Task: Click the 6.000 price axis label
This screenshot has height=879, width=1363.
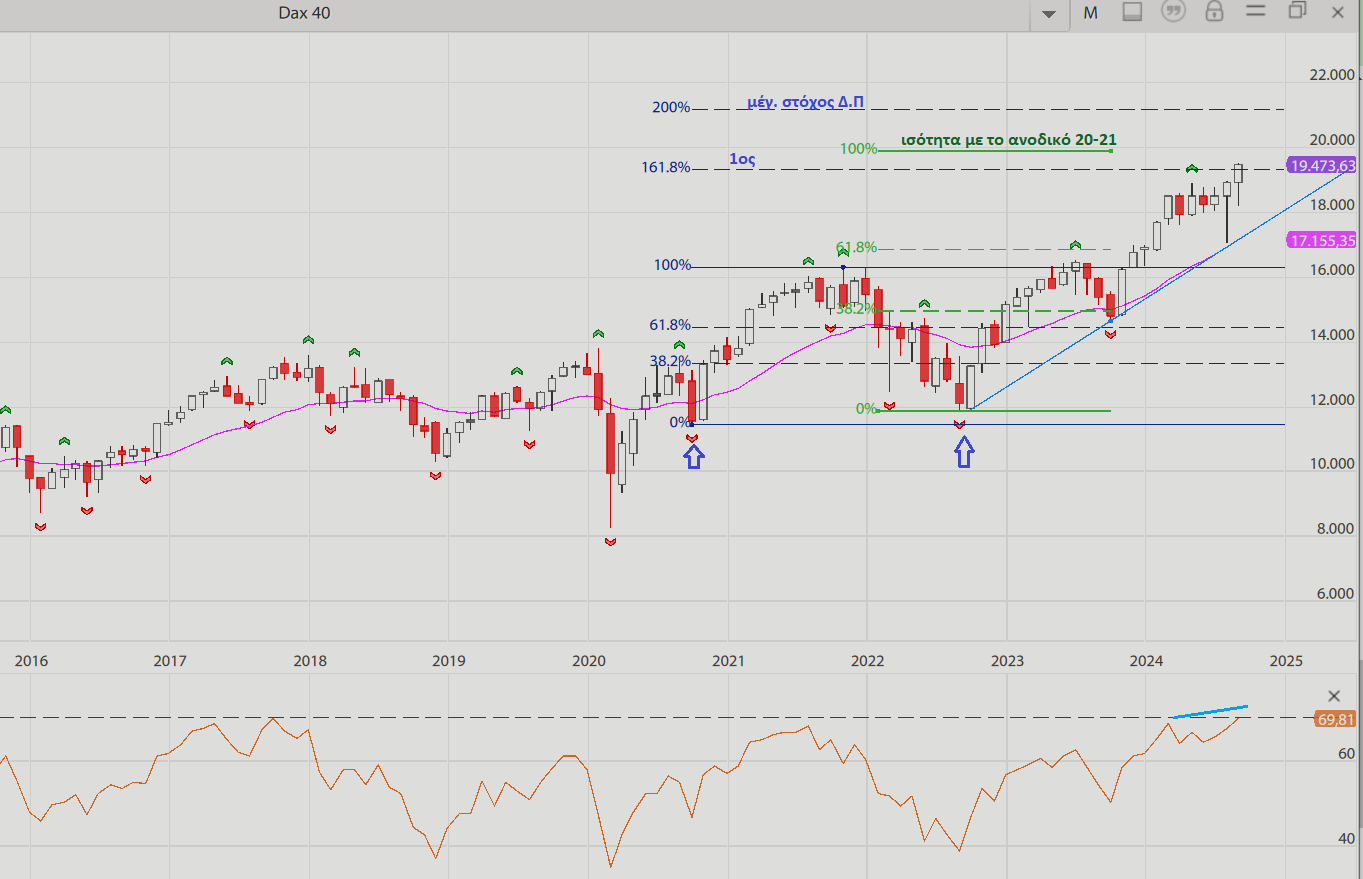Action: click(1336, 594)
